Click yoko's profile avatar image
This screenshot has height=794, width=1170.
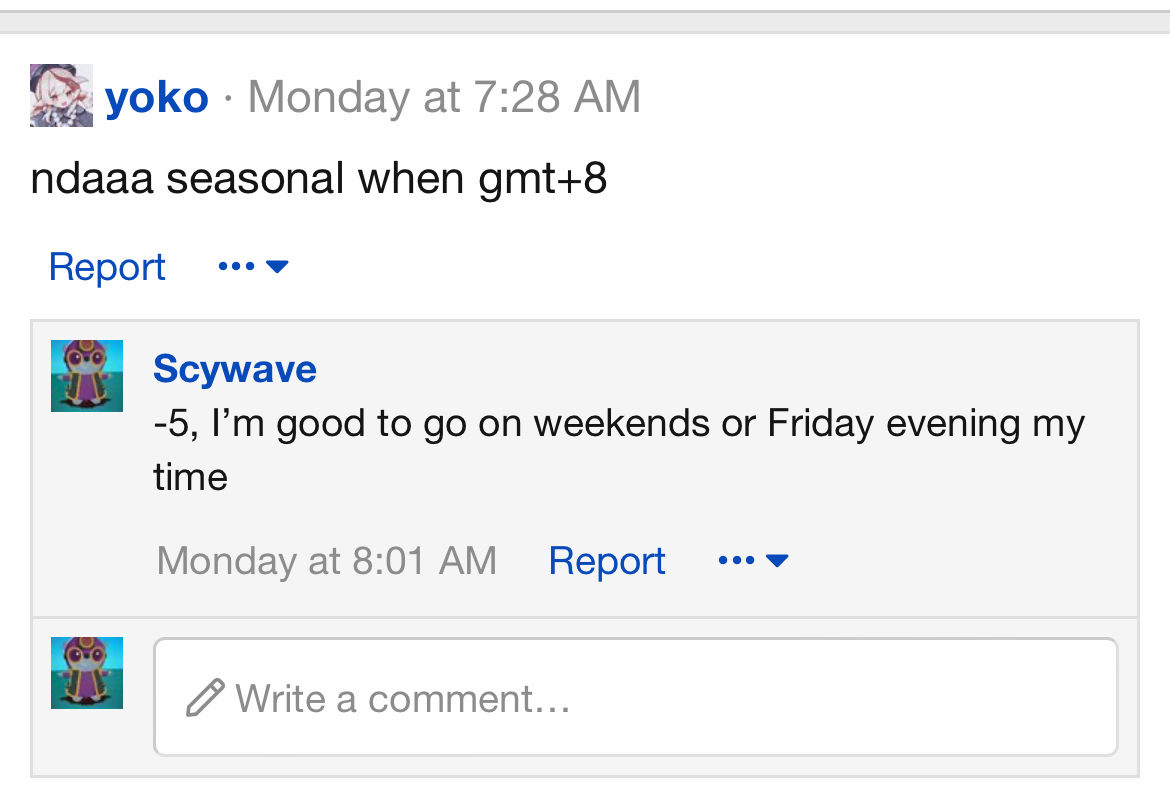pyautogui.click(x=61, y=96)
